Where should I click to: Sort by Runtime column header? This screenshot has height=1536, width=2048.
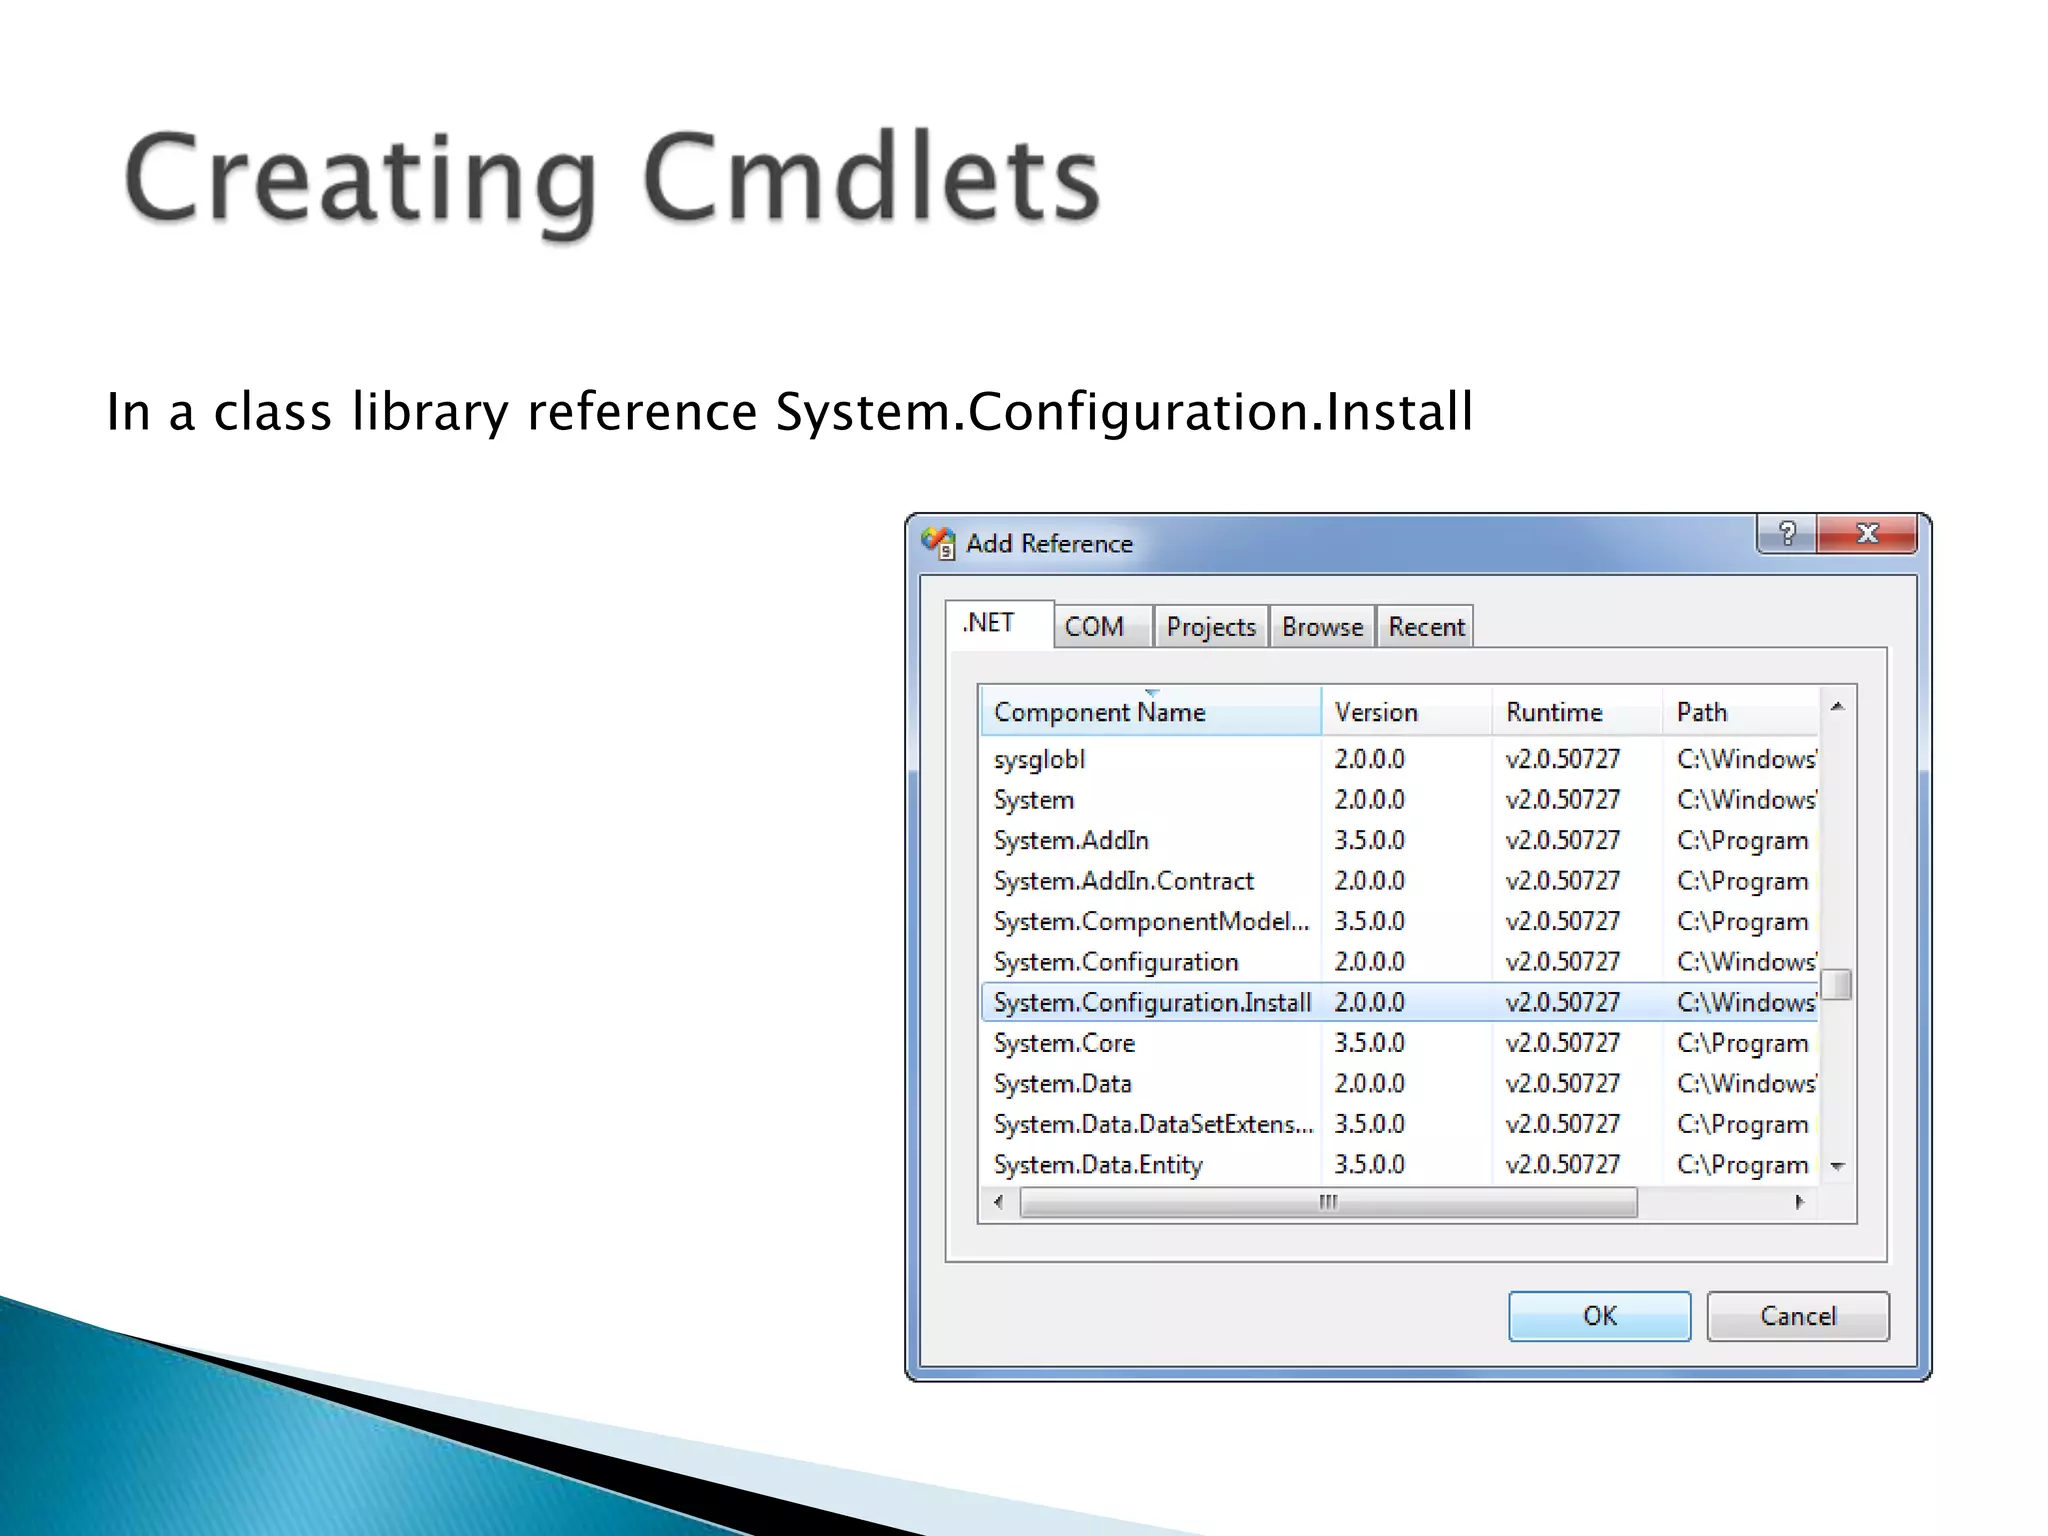[1578, 712]
